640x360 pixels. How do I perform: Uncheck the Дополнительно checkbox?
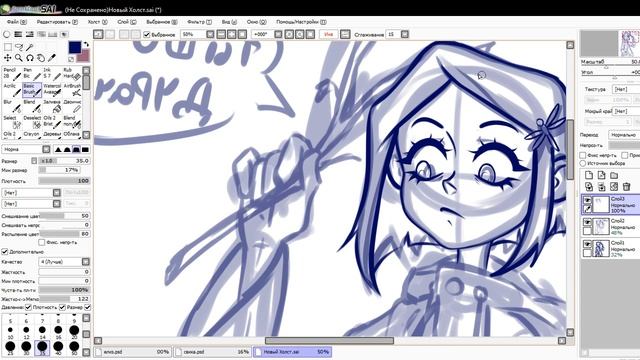(x=5, y=251)
